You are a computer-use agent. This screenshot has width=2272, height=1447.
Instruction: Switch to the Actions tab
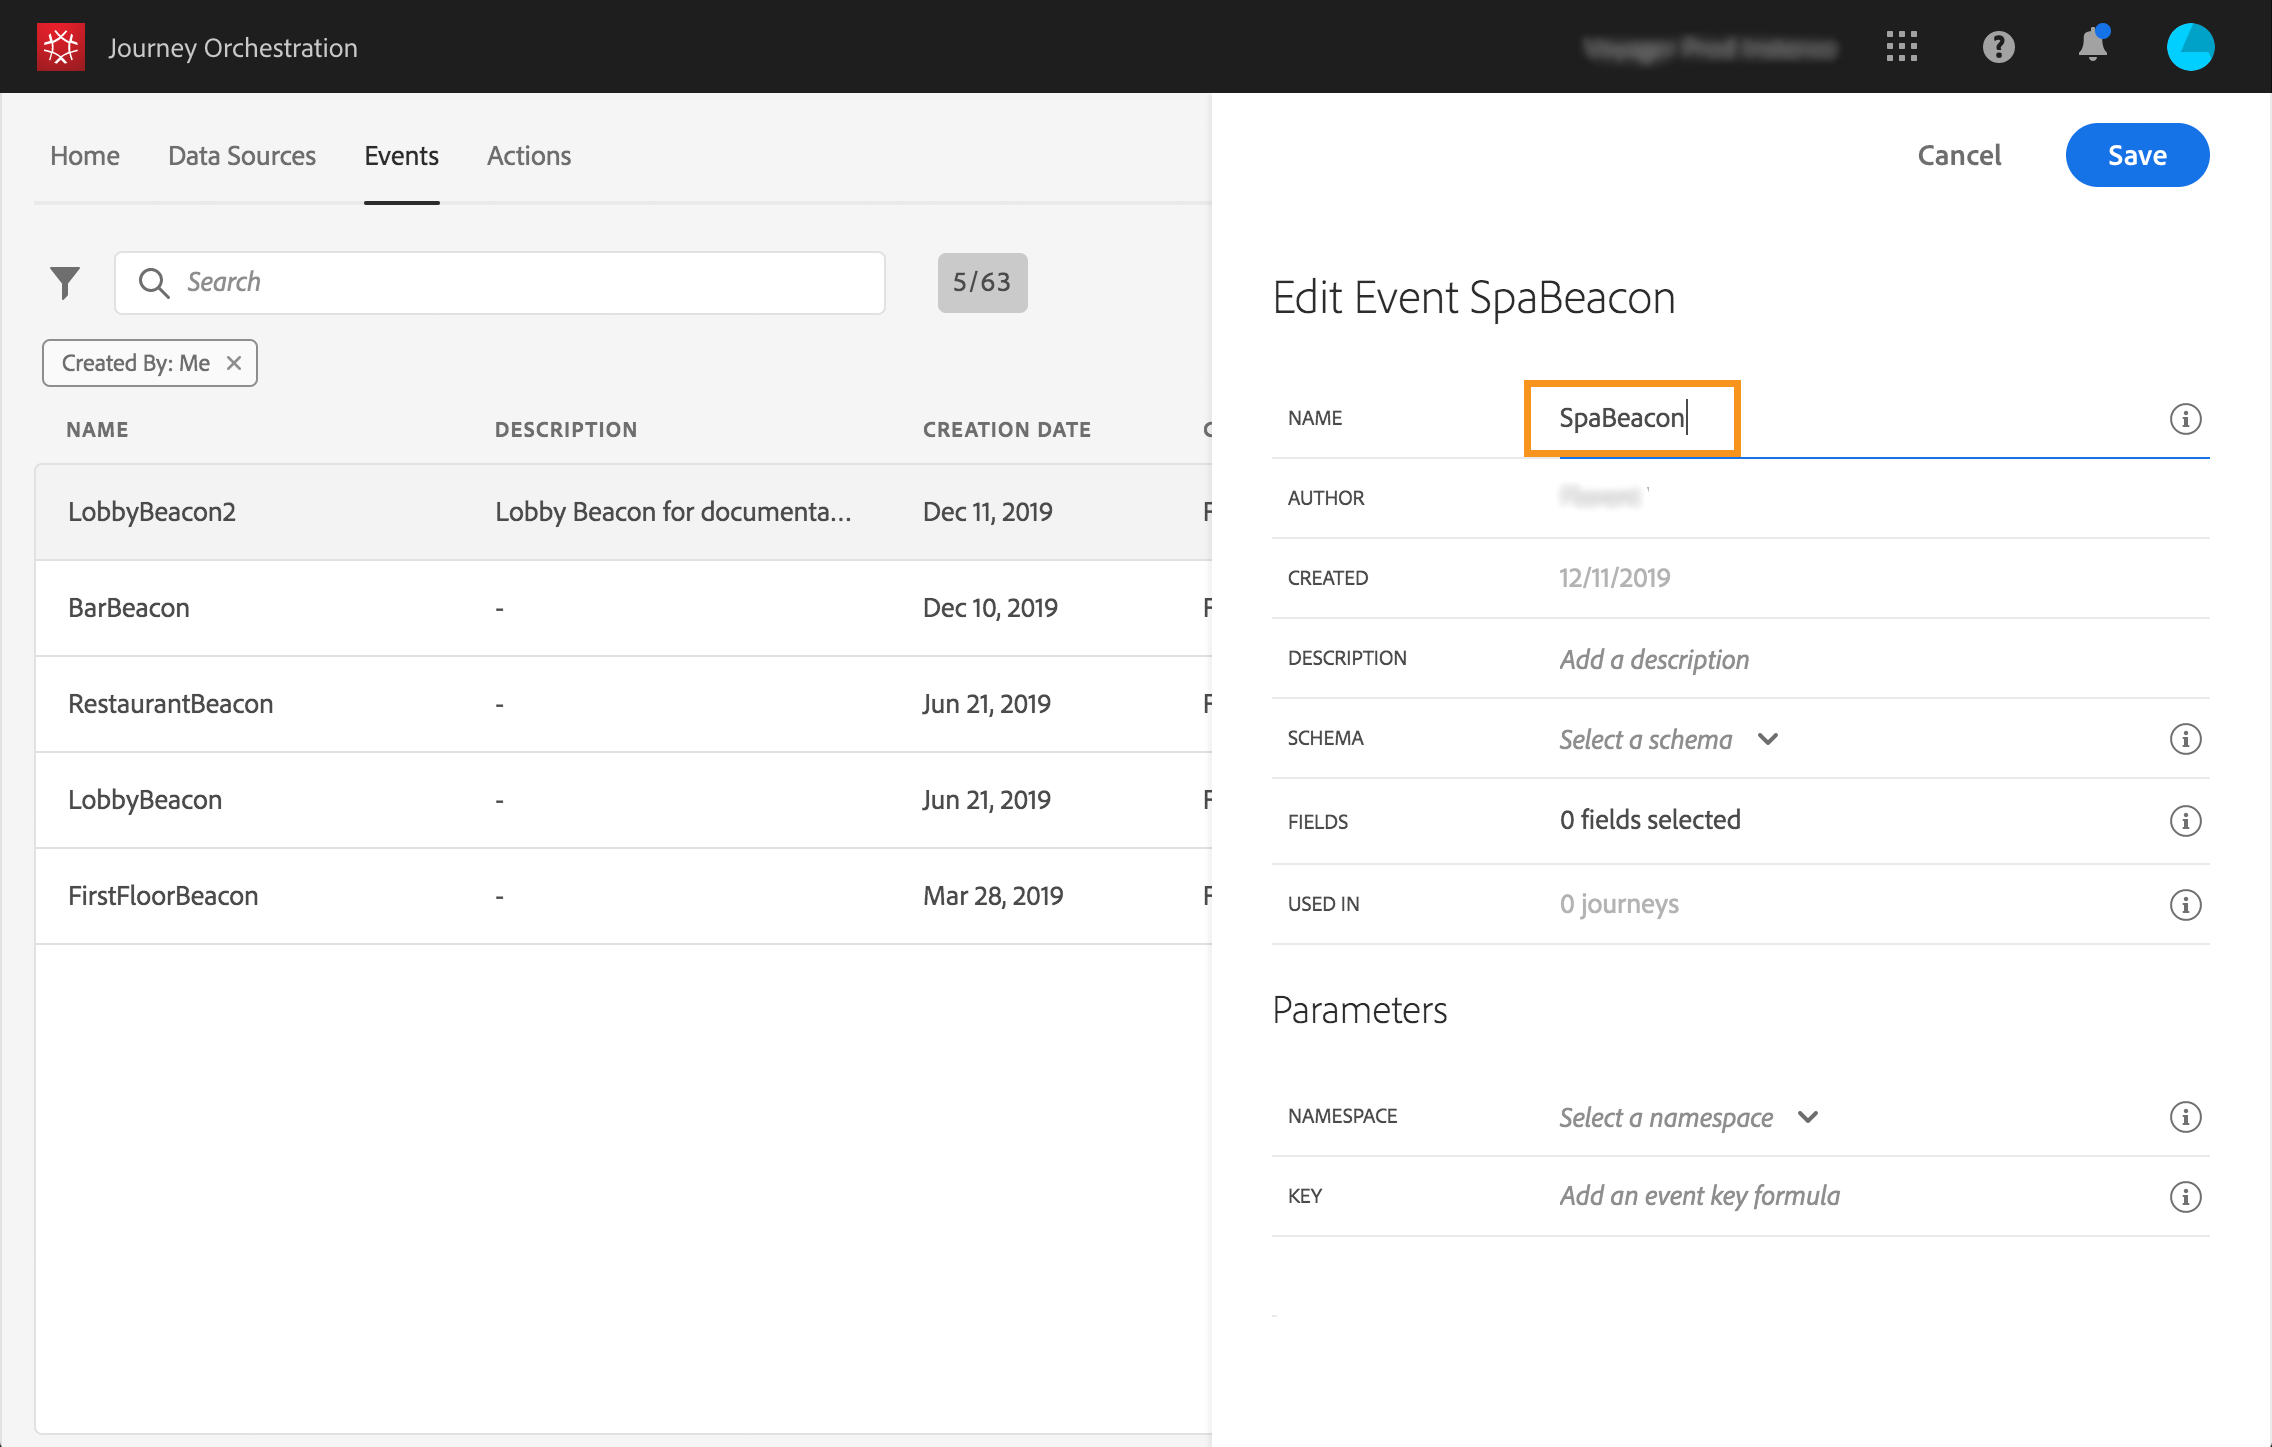528,156
